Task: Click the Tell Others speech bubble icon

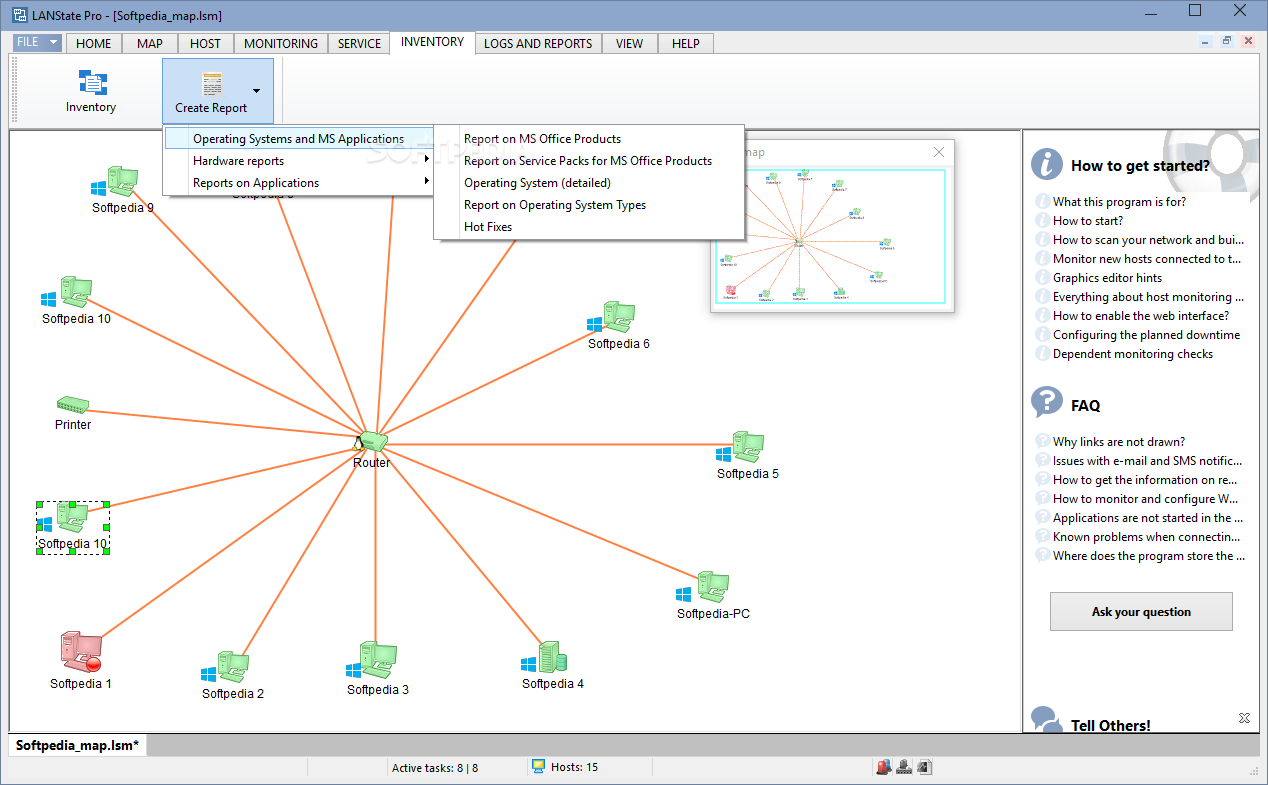Action: coord(1047,721)
